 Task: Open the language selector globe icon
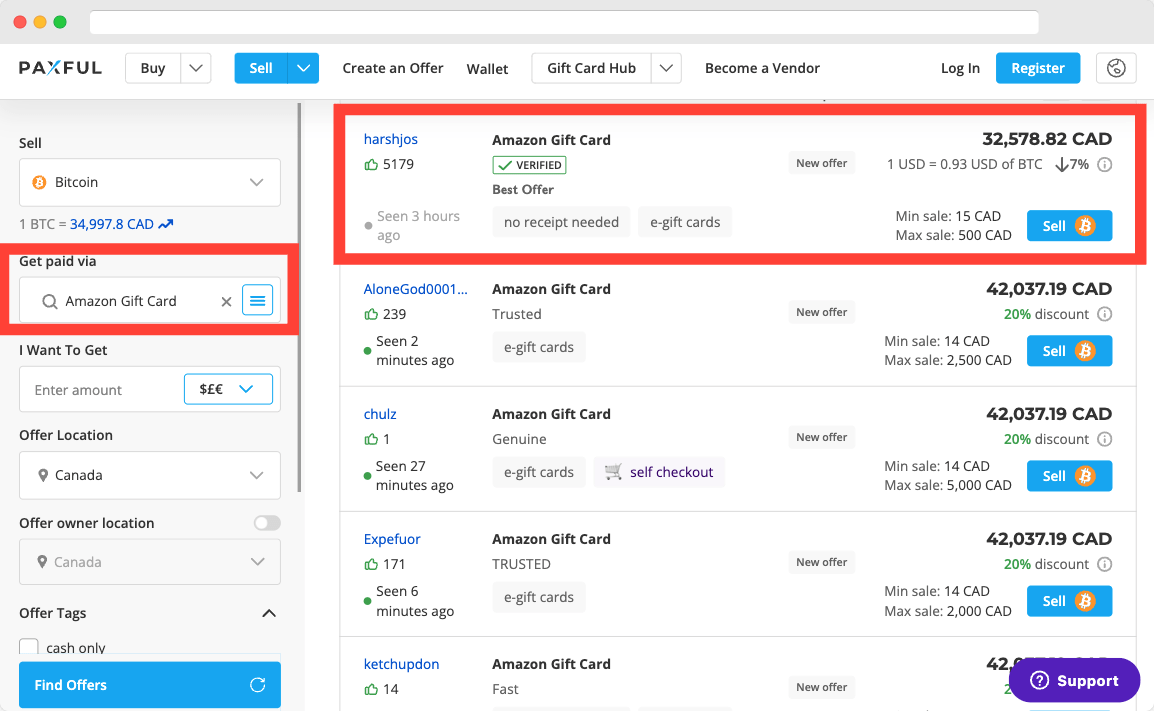pos(1116,68)
